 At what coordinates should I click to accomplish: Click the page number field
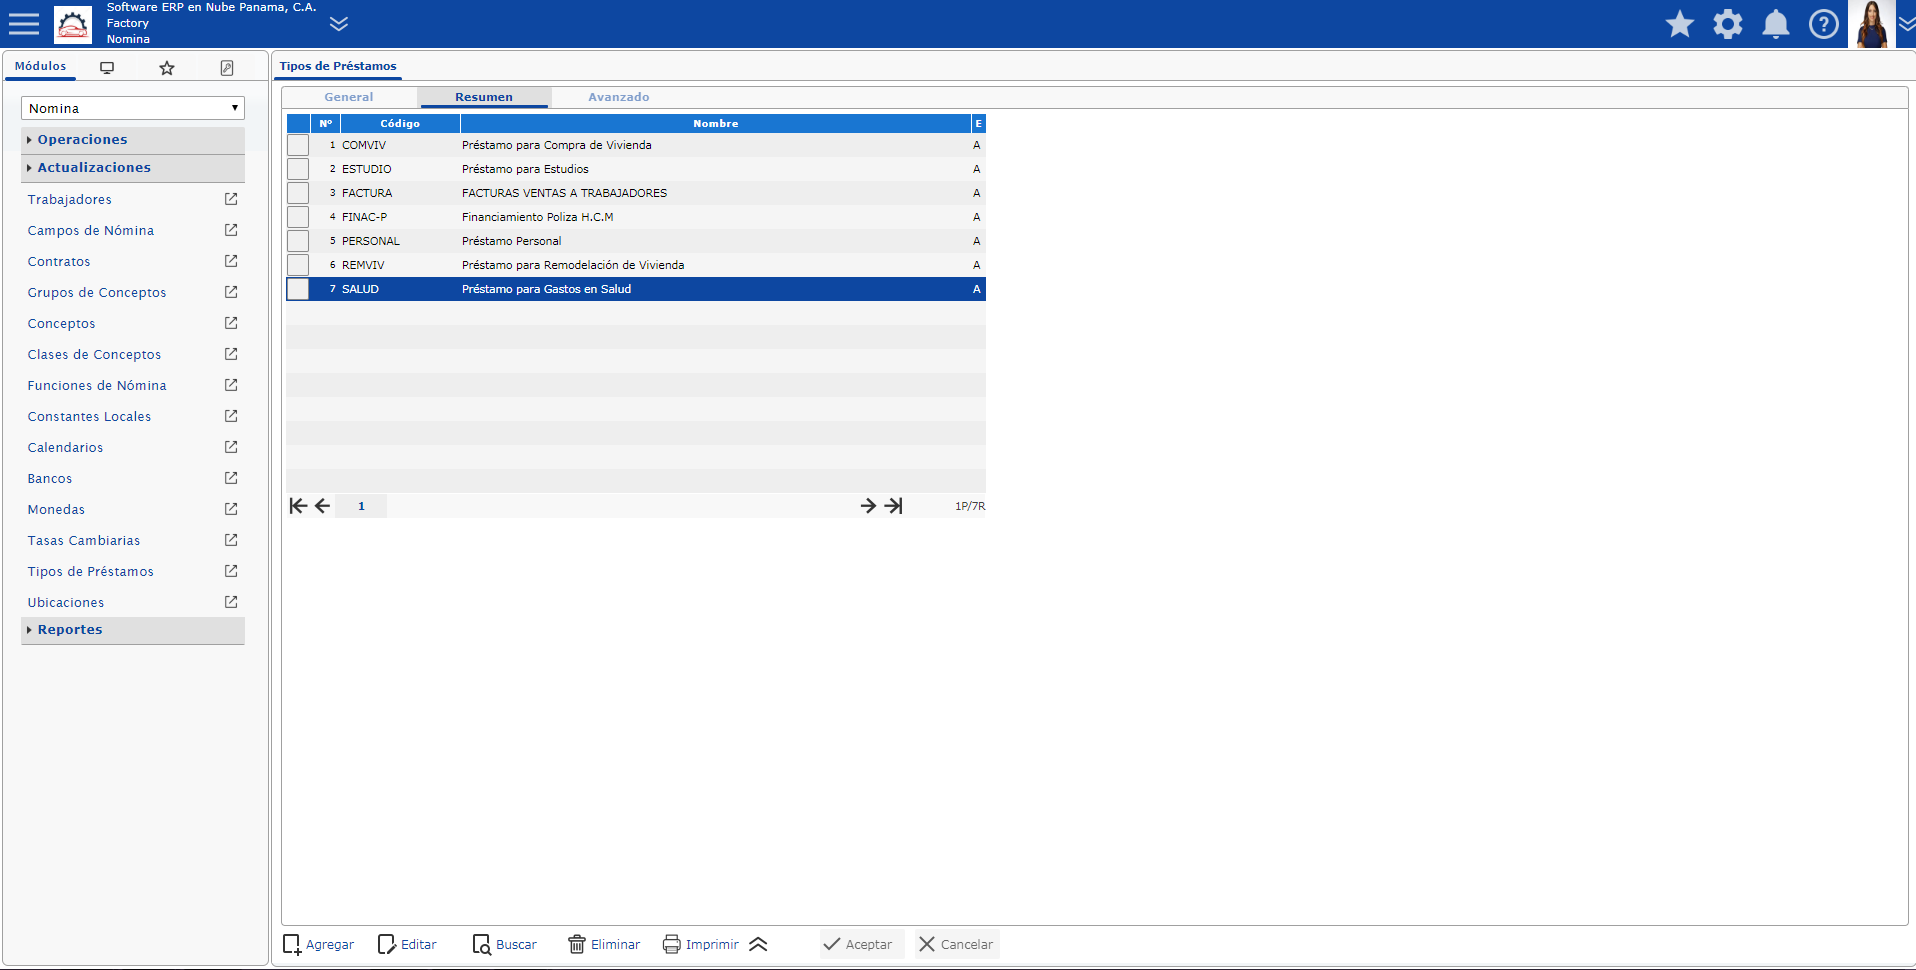tap(362, 506)
